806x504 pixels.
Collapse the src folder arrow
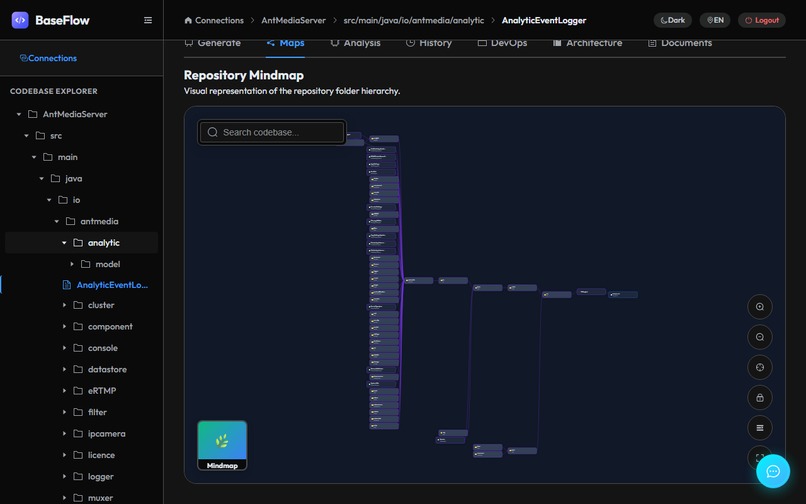coord(27,136)
